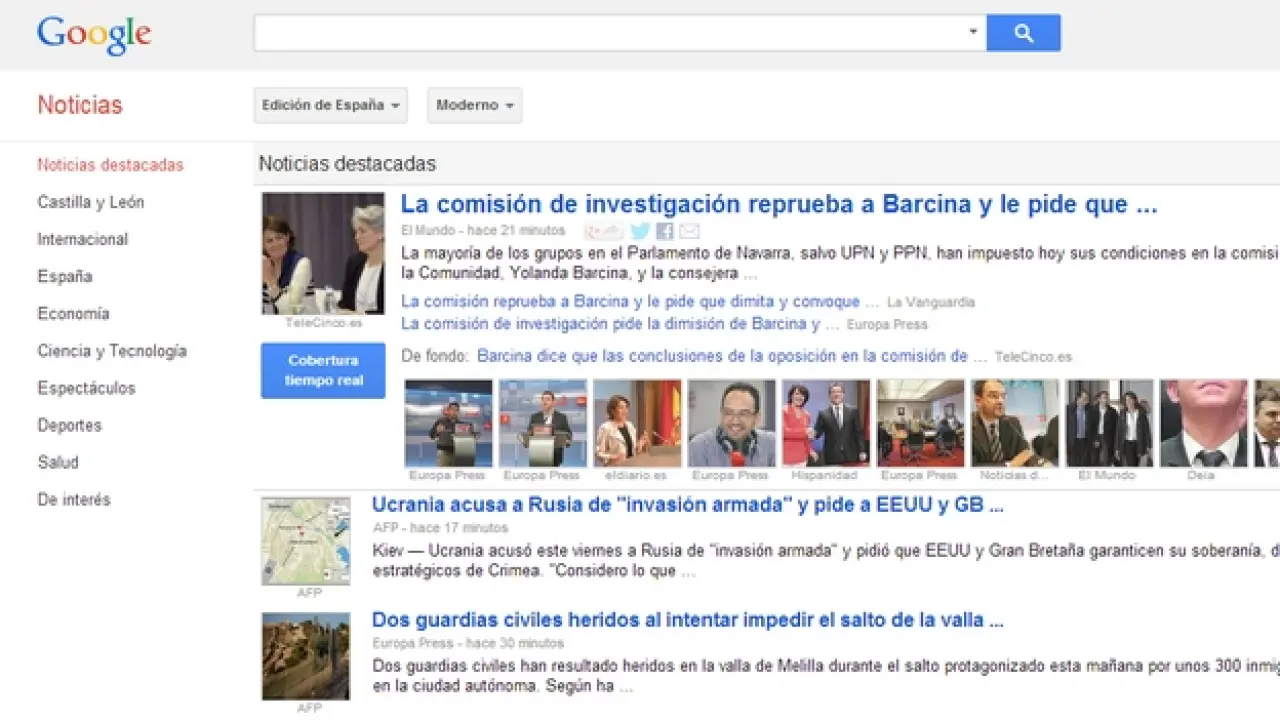
Task: Select Castilla y León in sidebar
Action: click(91, 202)
